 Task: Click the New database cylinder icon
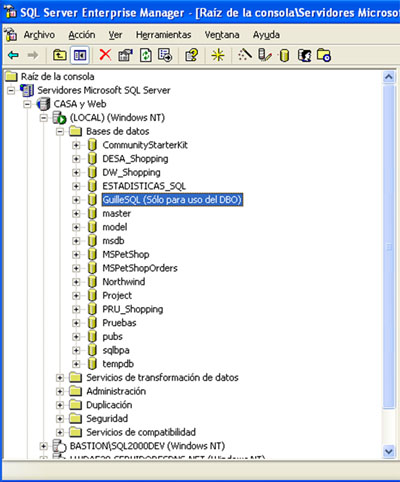[284, 55]
